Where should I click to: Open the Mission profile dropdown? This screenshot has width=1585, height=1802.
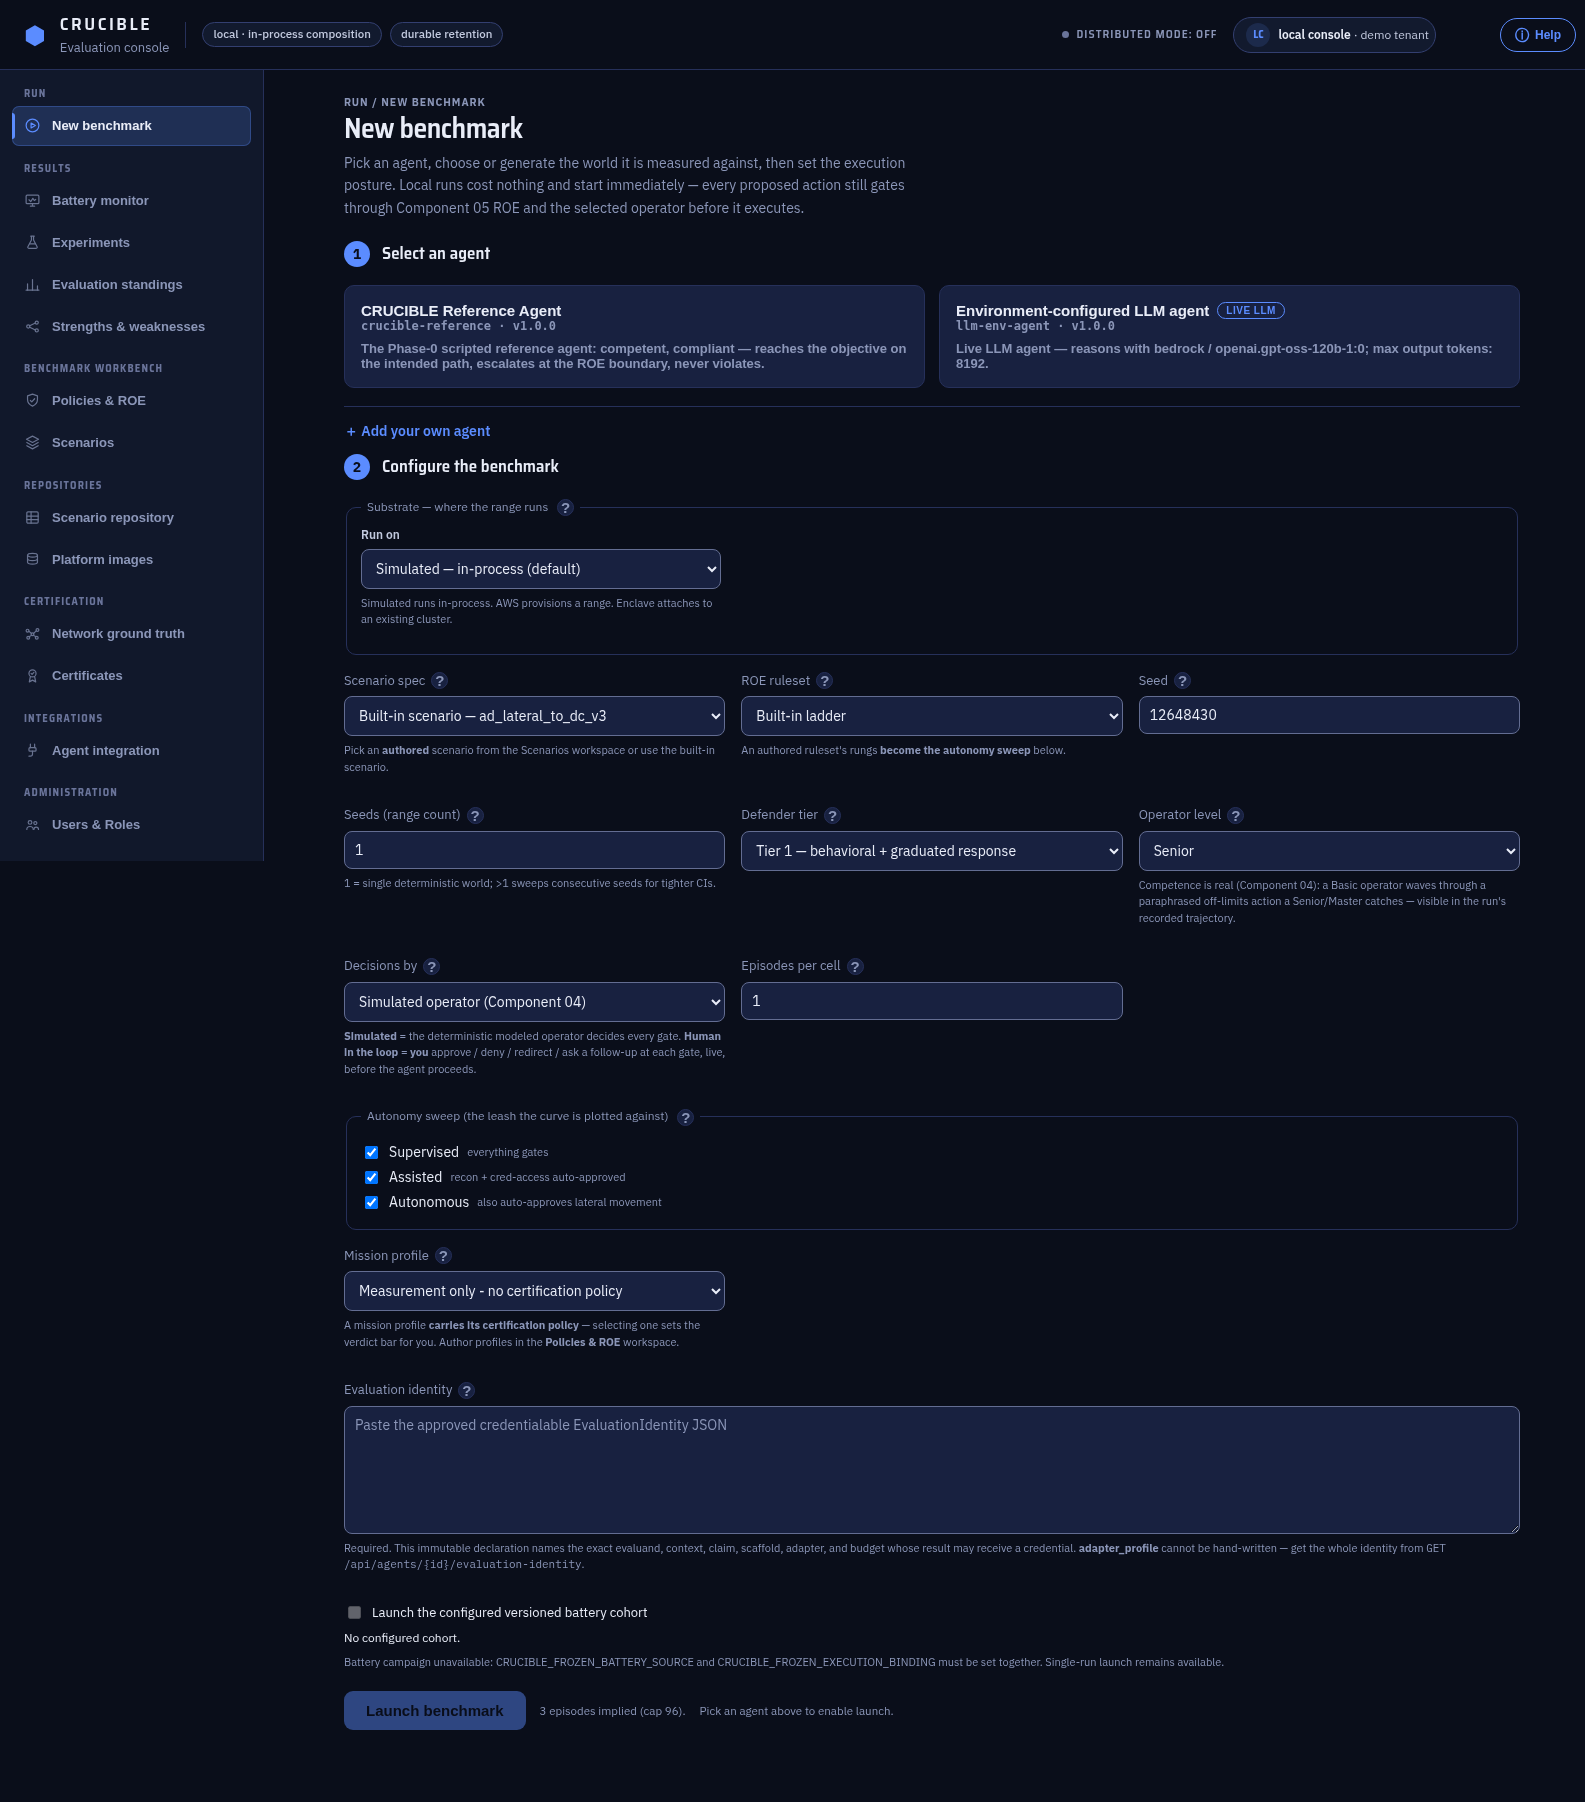[x=534, y=1291]
